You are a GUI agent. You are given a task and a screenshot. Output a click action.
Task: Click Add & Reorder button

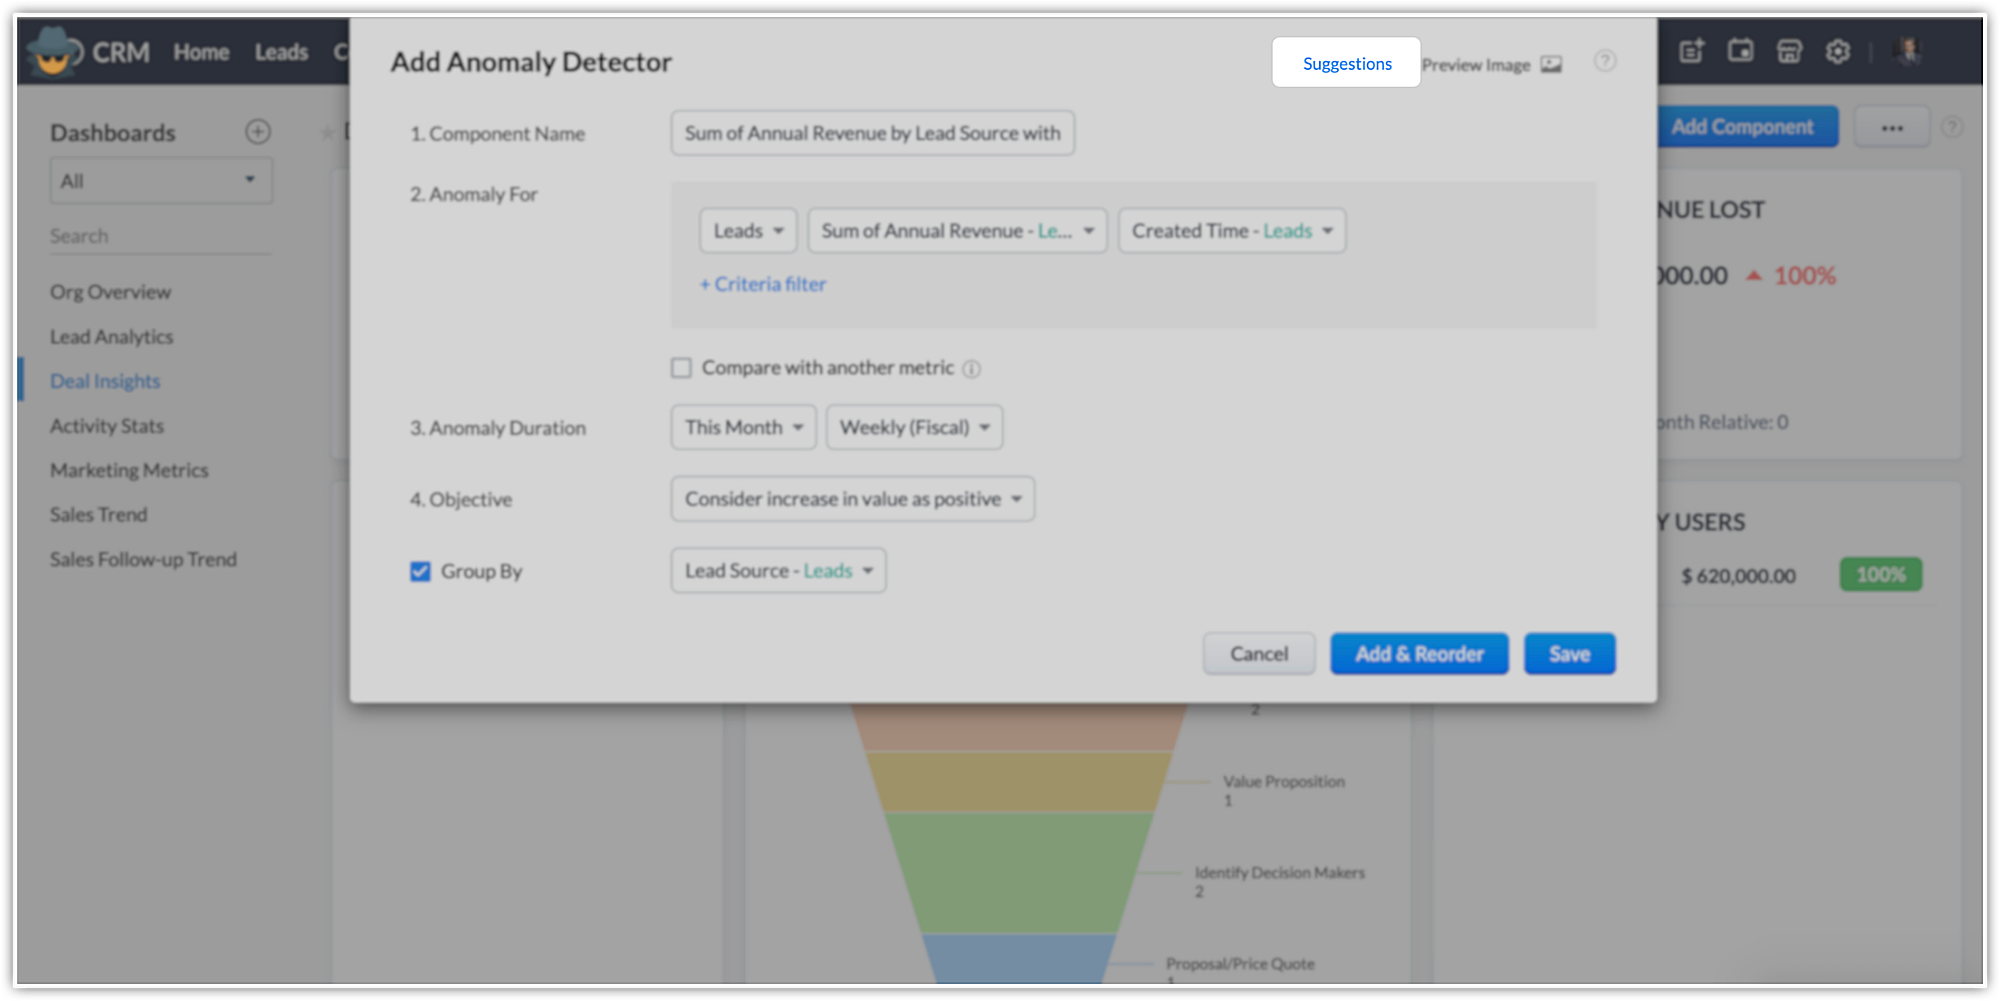coord(1419,654)
